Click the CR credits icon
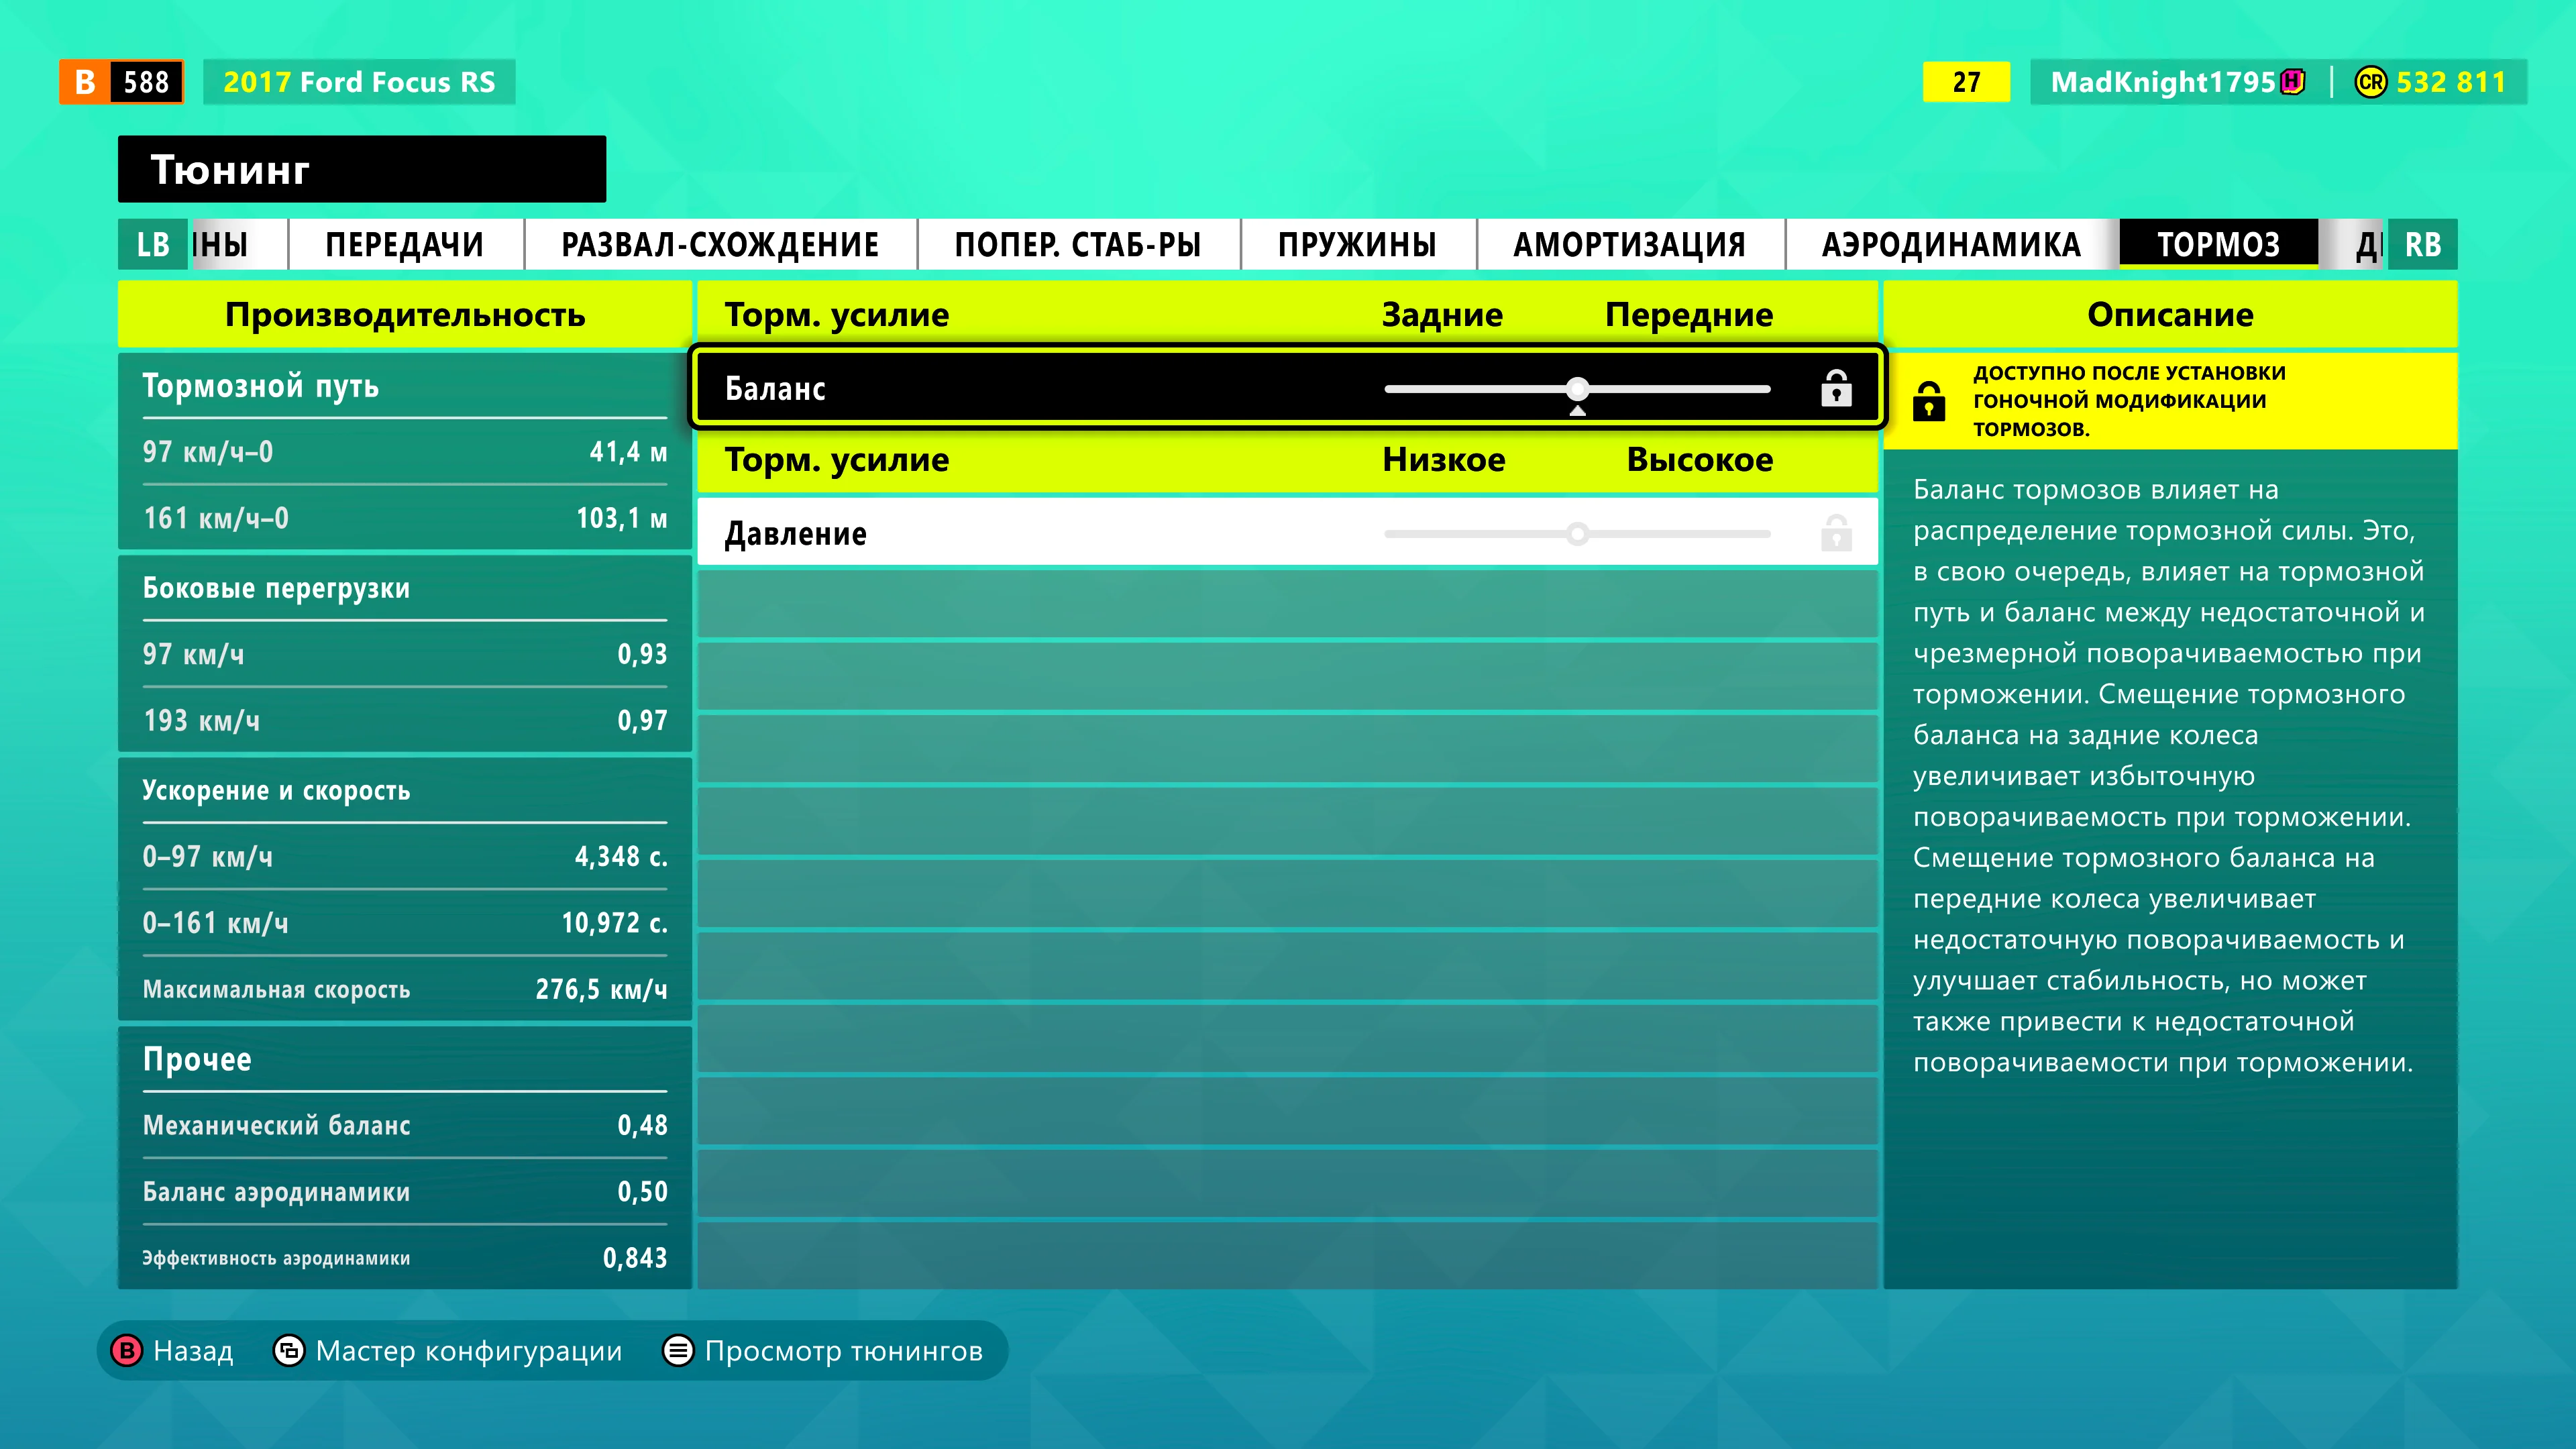 (x=2370, y=82)
